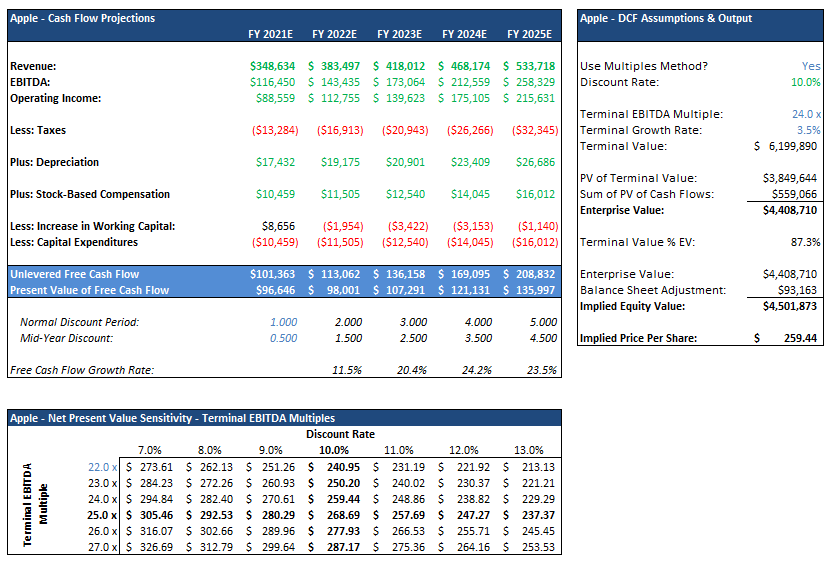Image resolution: width=832 pixels, height=564 pixels.
Task: Select the Mid-Year Discount 0.500 cell
Action: pyautogui.click(x=283, y=338)
